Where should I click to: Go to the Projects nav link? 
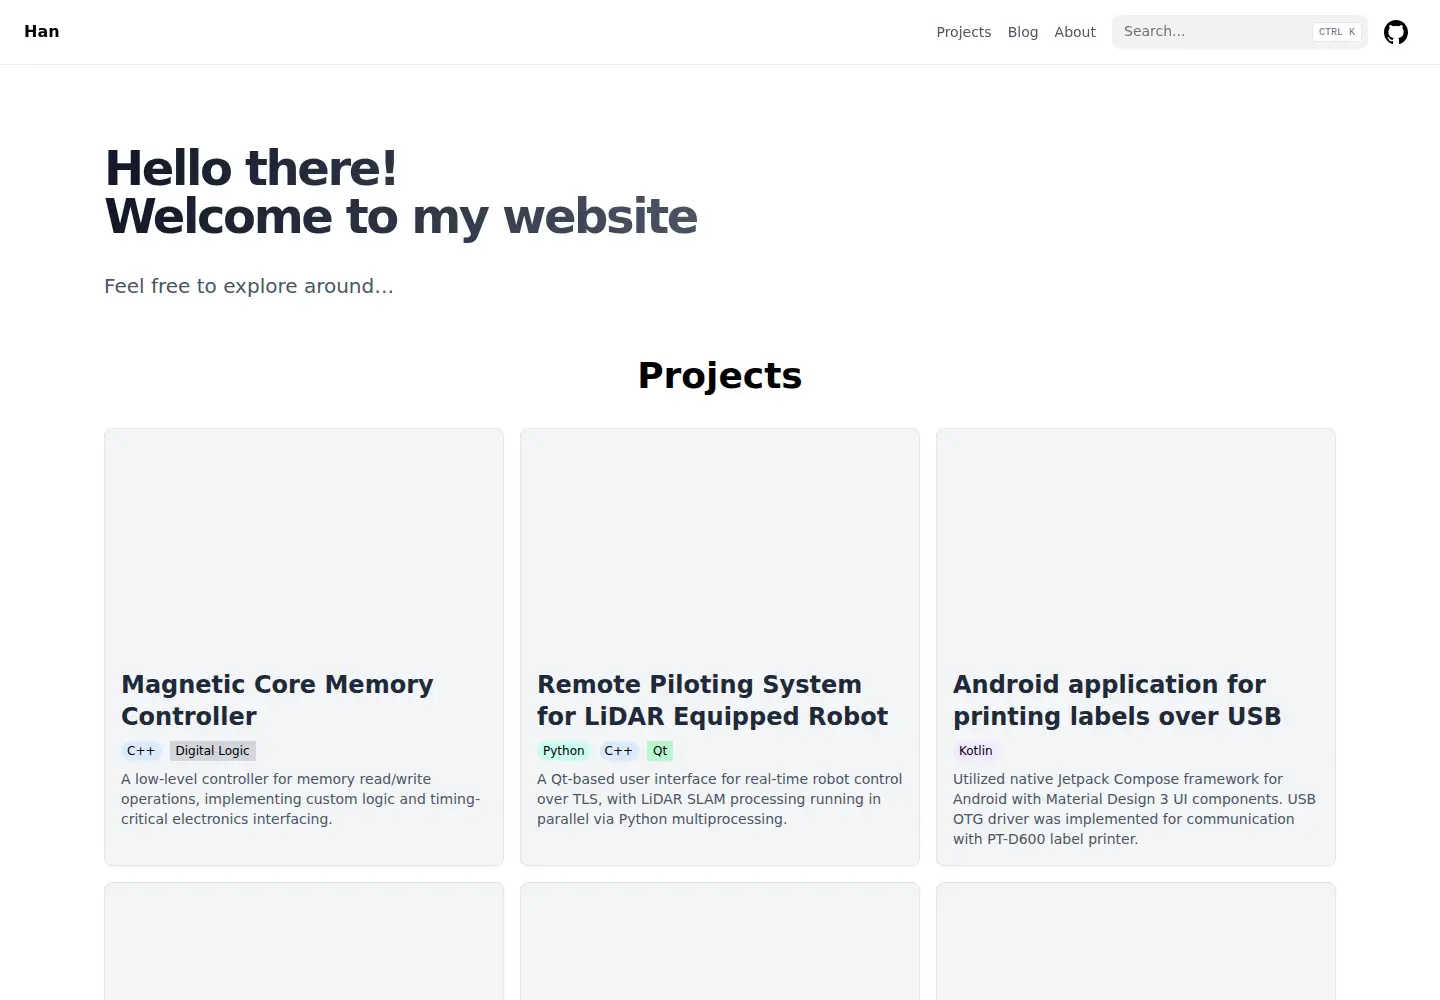[x=964, y=32]
